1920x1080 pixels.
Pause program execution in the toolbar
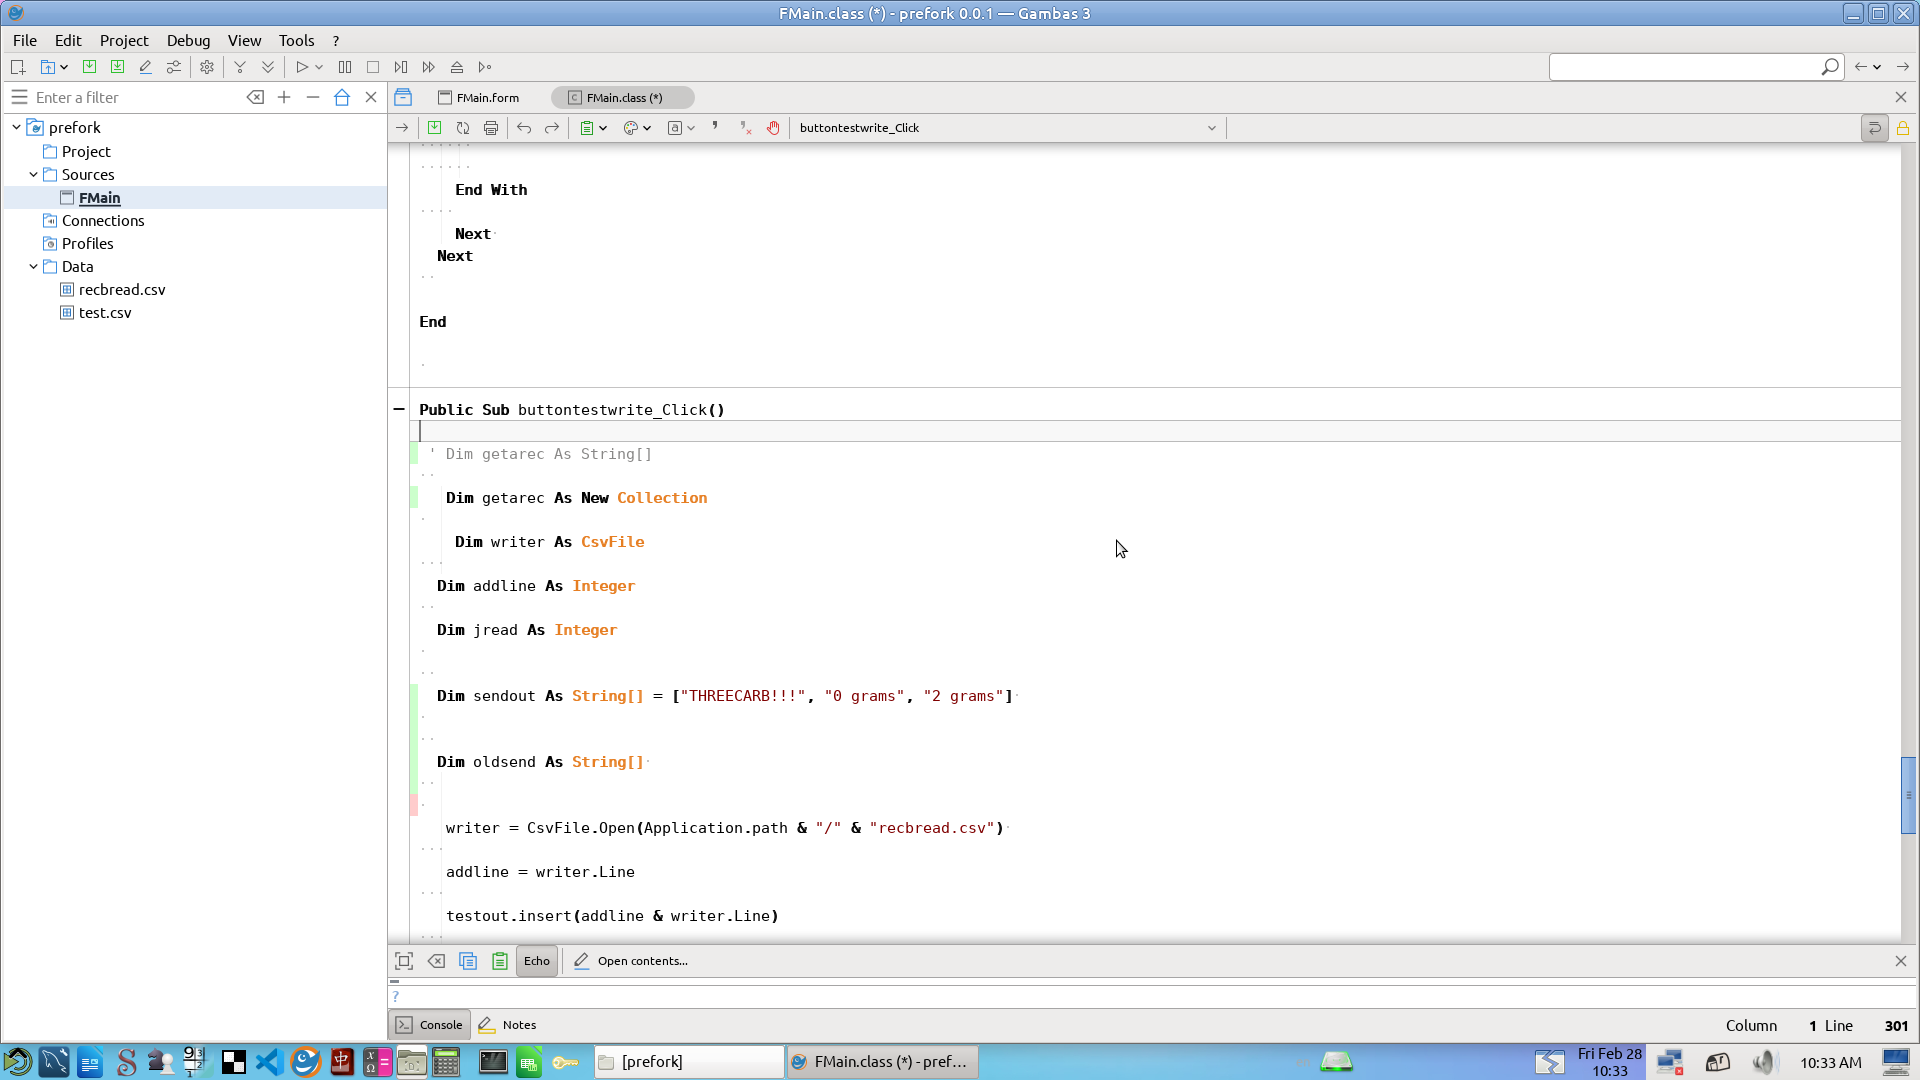pos(345,67)
